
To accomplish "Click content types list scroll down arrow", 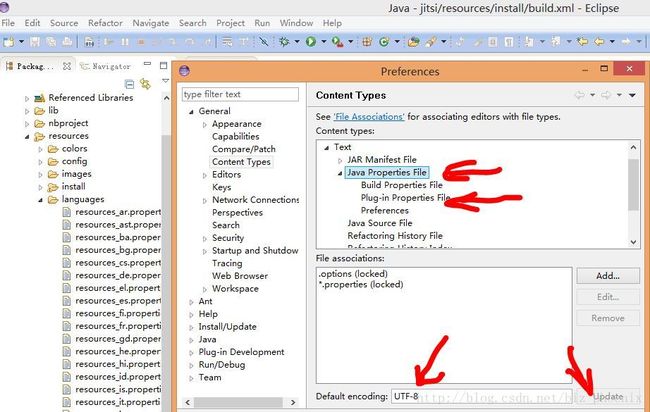I will [633, 242].
